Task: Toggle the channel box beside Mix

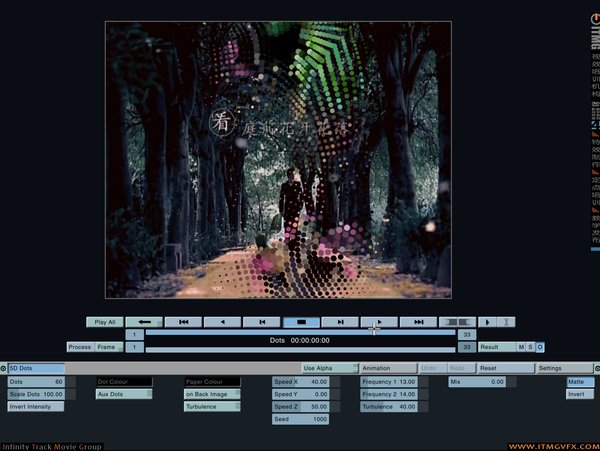Action: tap(512, 382)
